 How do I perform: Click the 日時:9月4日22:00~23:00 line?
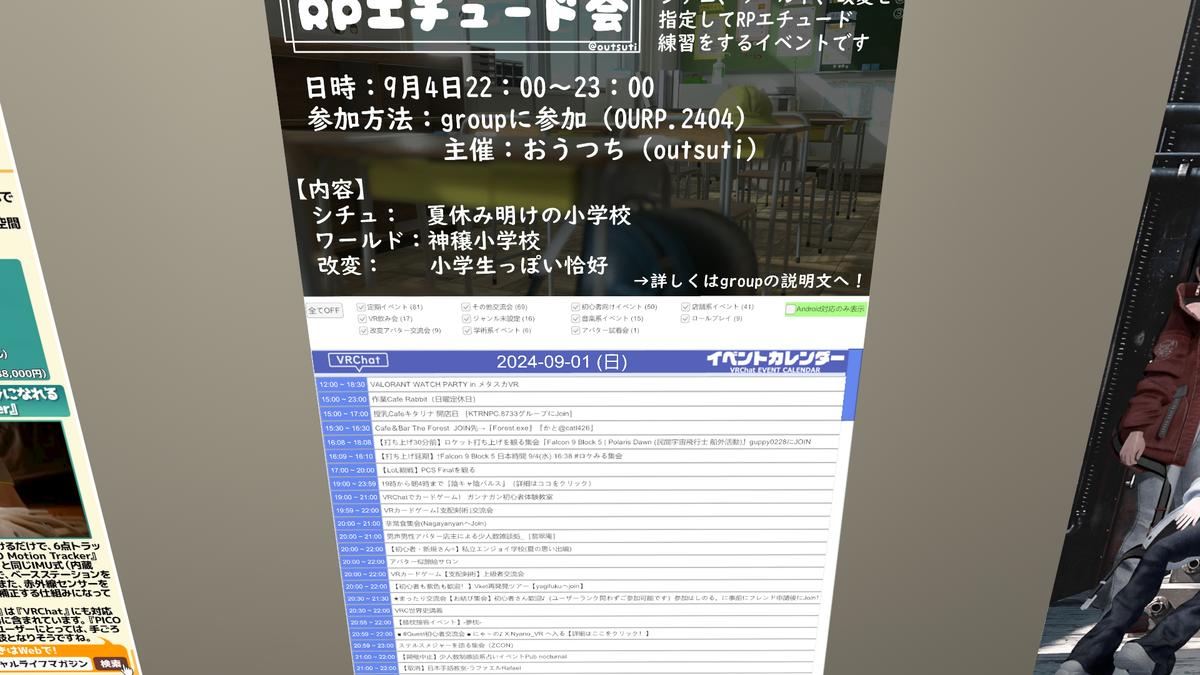[480, 87]
